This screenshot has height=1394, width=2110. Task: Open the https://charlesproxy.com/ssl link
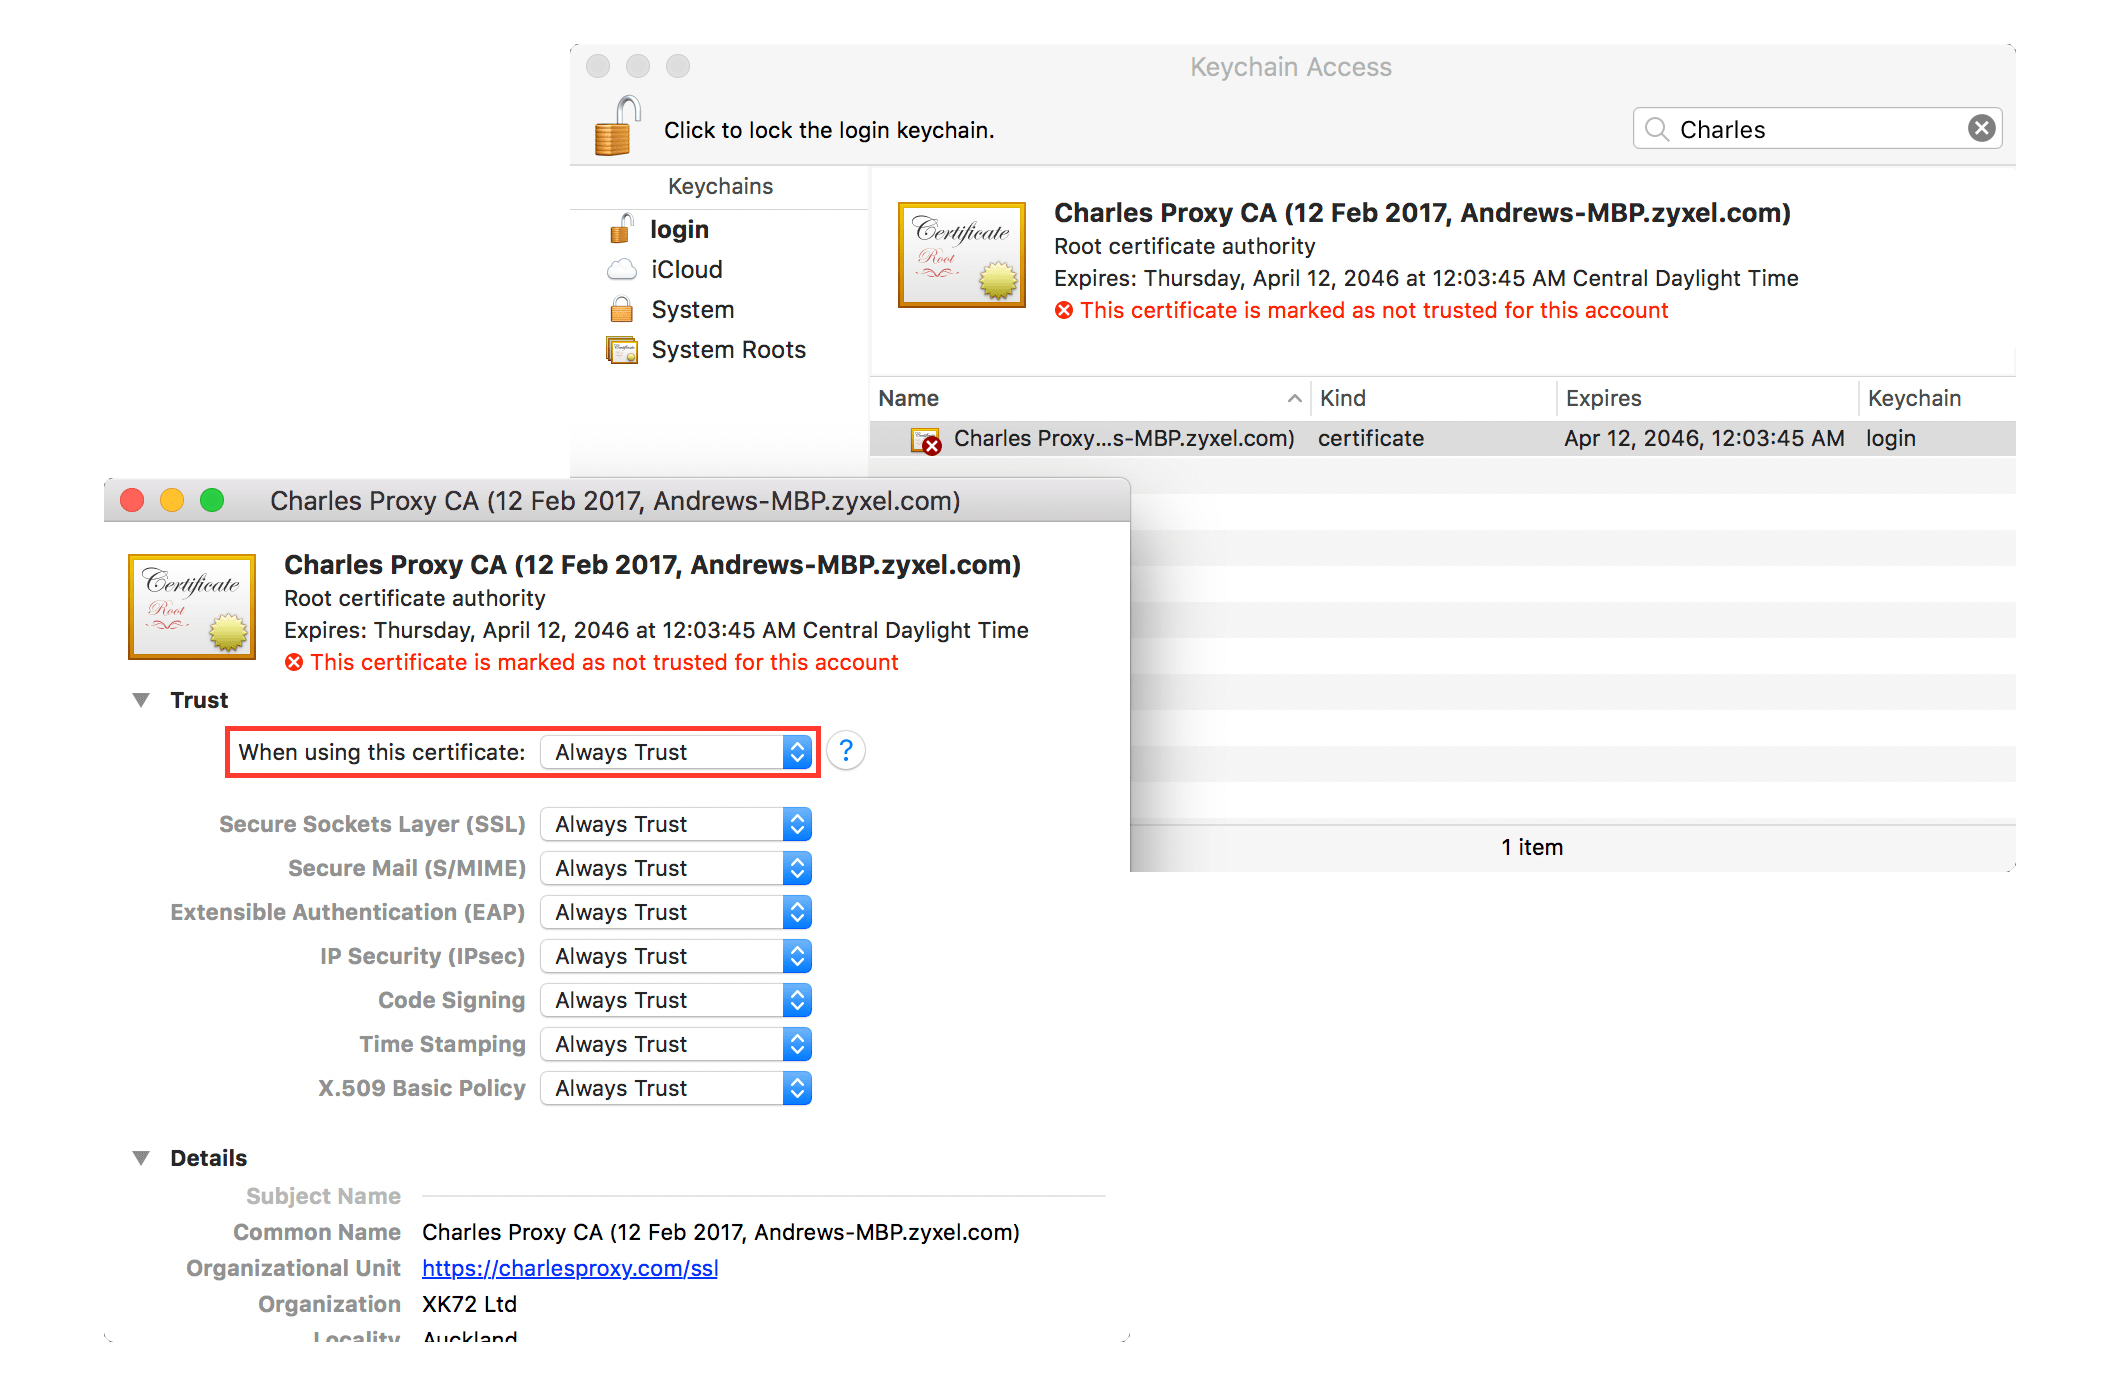point(569,1268)
